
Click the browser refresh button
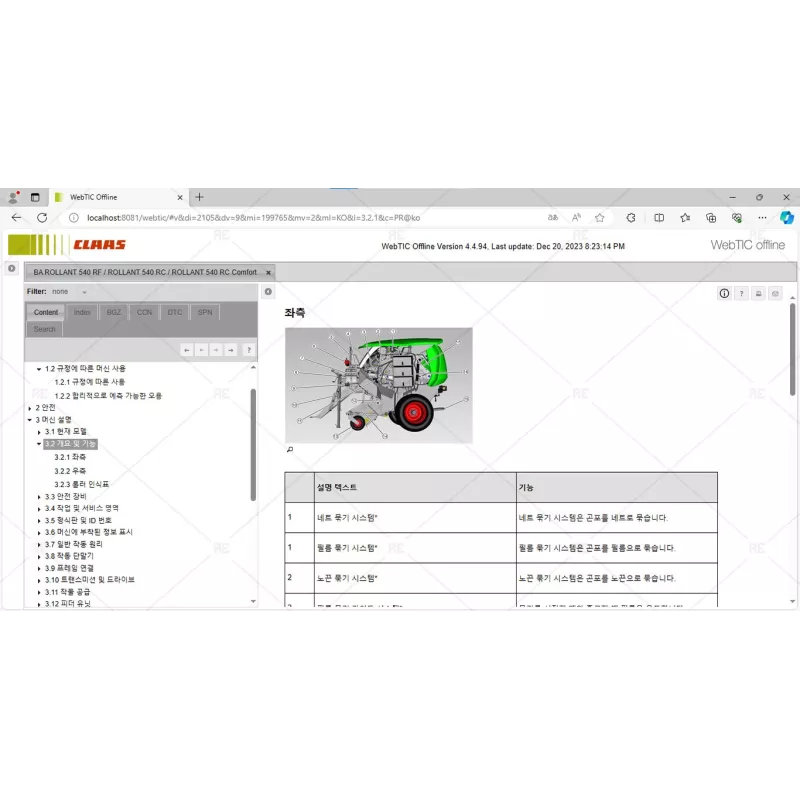[41, 216]
